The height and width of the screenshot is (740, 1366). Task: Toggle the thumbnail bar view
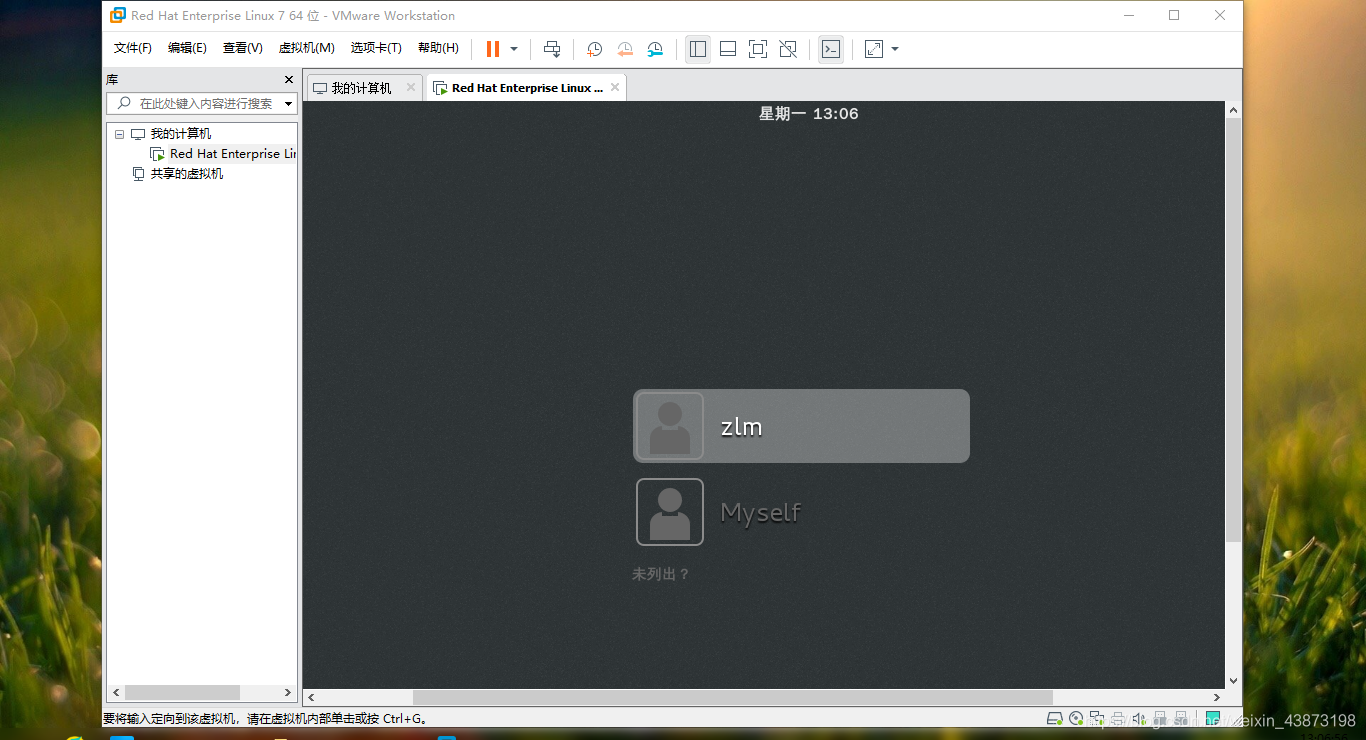[x=728, y=49]
